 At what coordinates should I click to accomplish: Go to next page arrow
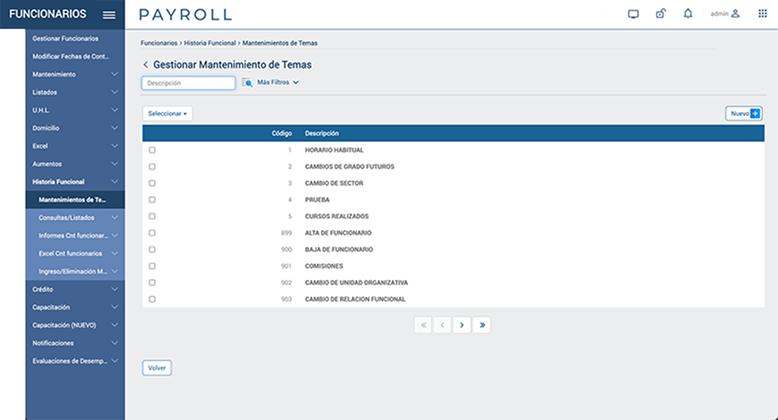pos(461,325)
